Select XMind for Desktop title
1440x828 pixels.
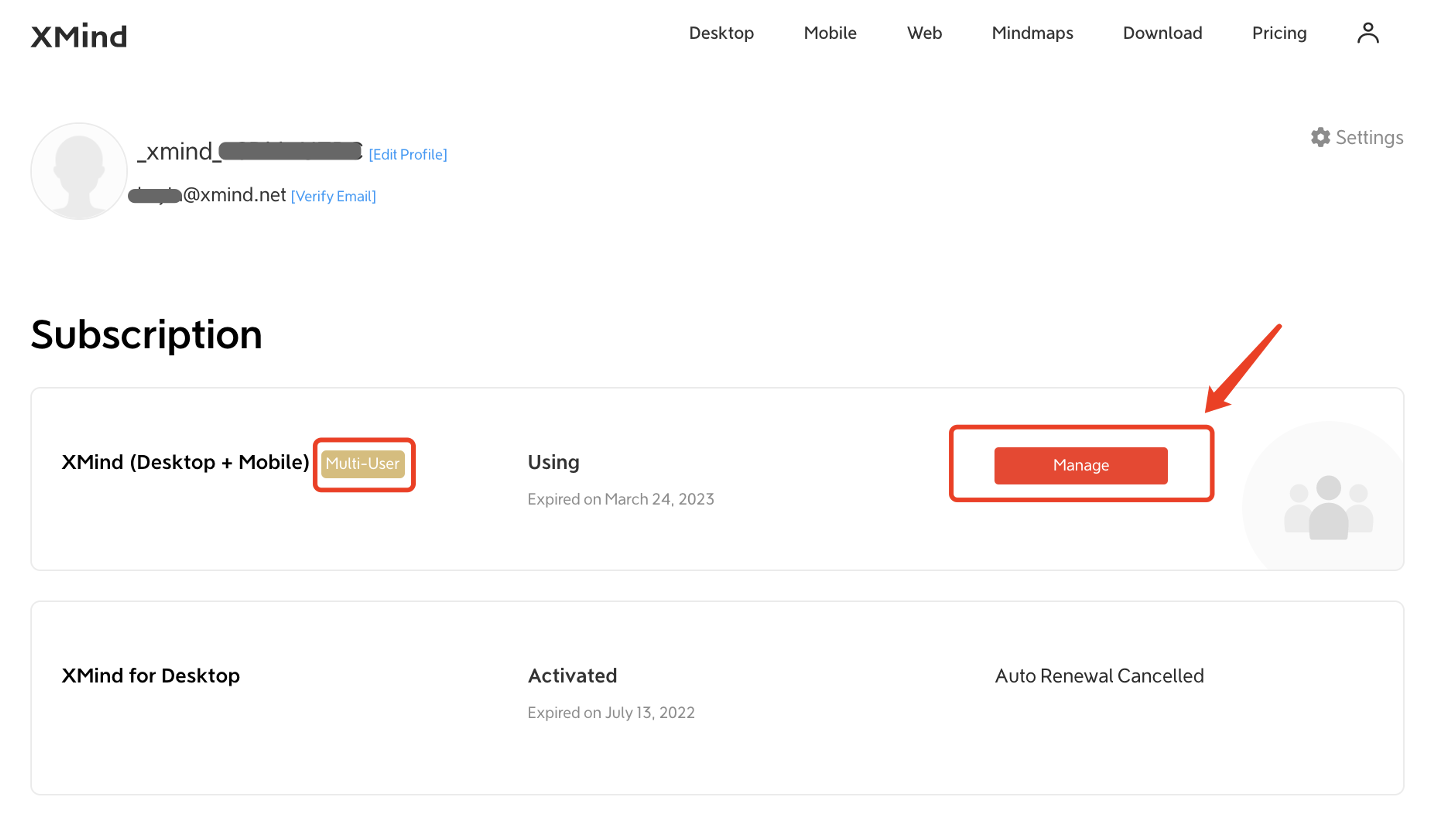click(x=151, y=676)
